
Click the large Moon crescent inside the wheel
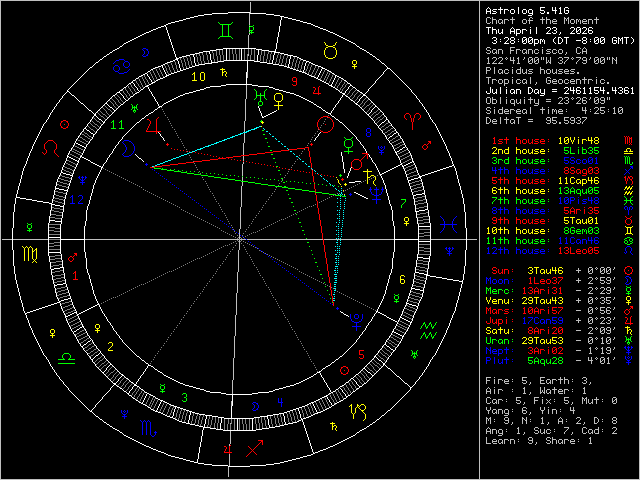pyautogui.click(x=127, y=149)
